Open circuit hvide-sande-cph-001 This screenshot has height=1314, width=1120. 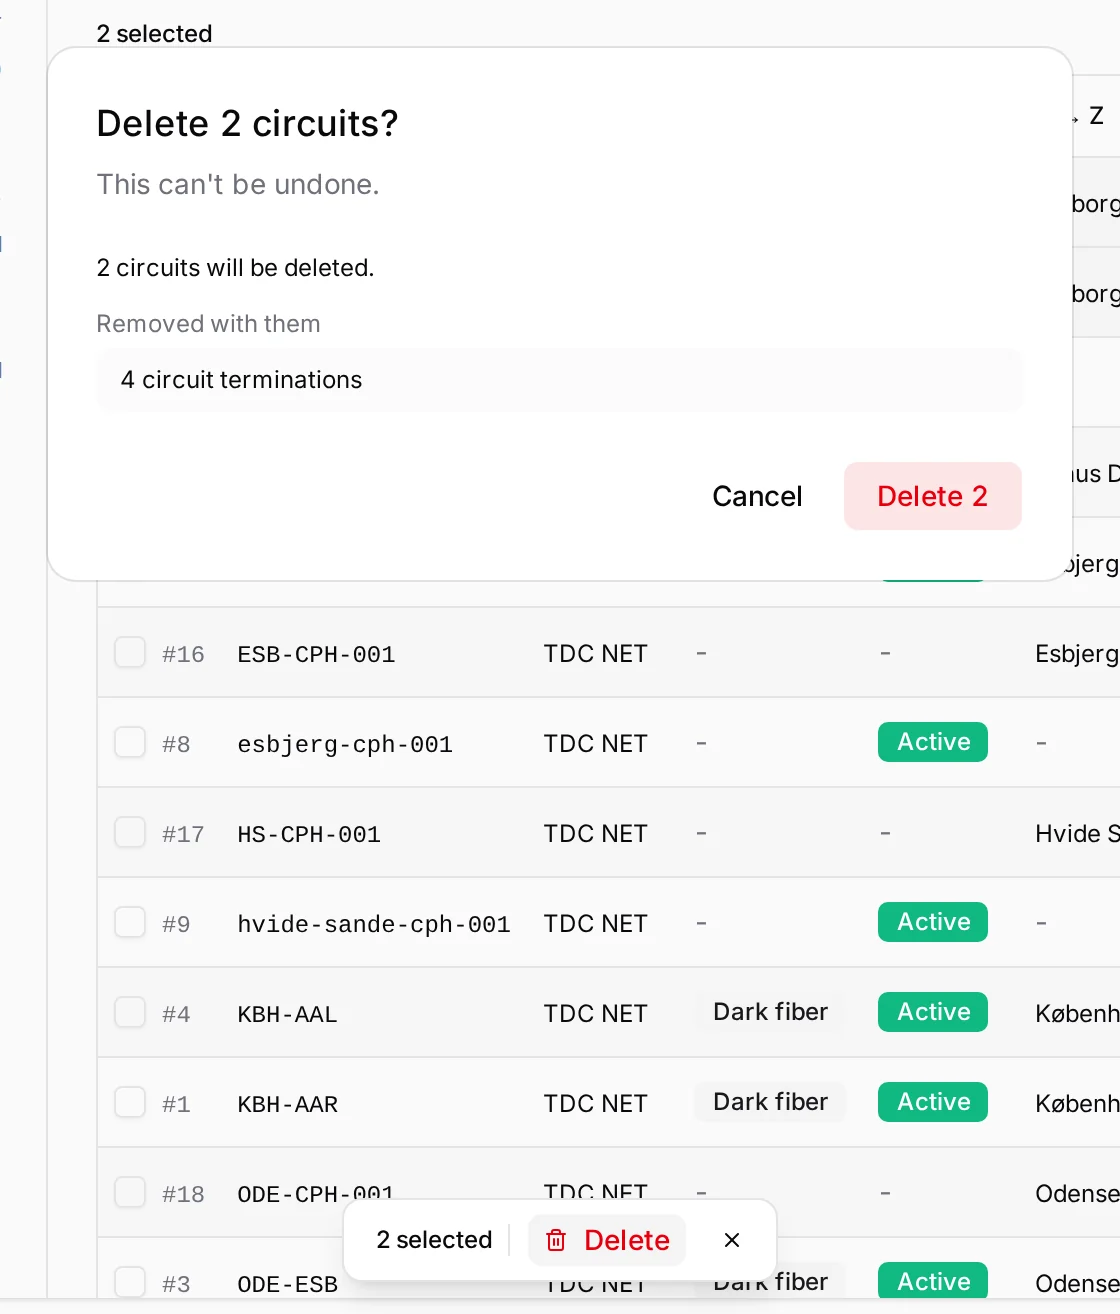374,924
